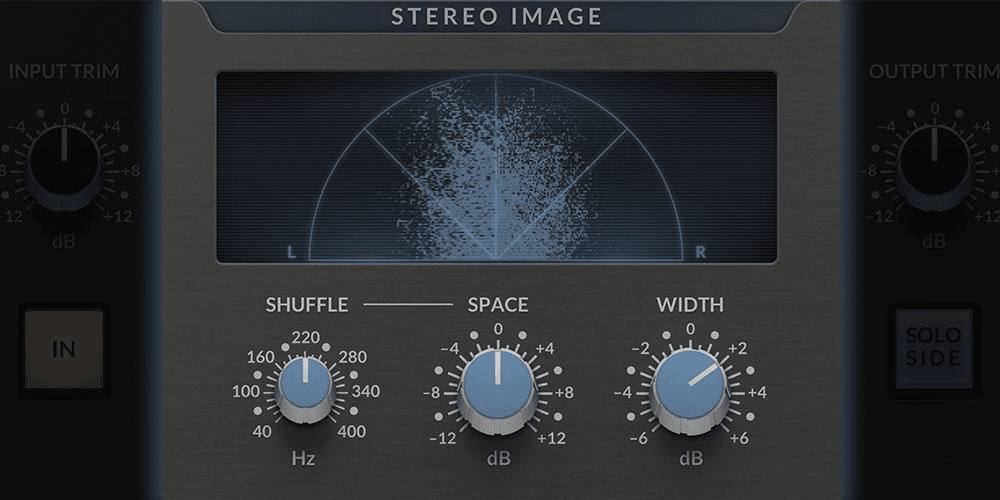
Task: Toggle the IN bypass button
Action: click(x=64, y=350)
